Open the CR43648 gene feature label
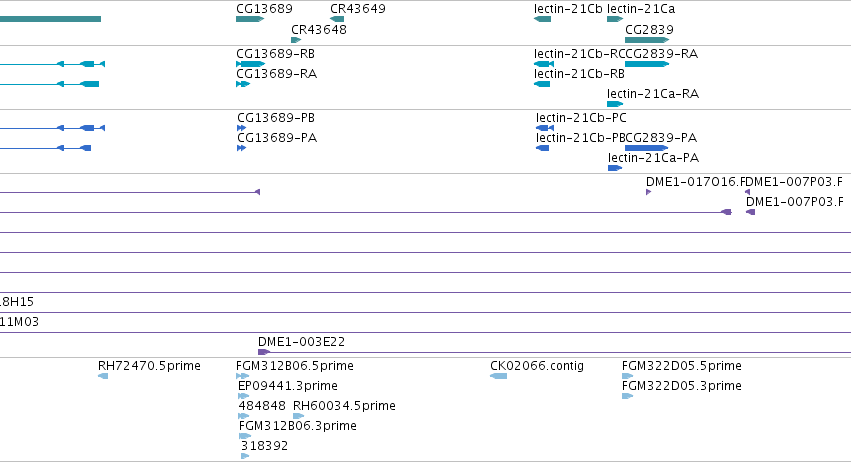The width and height of the screenshot is (851, 462). pyautogui.click(x=319, y=29)
